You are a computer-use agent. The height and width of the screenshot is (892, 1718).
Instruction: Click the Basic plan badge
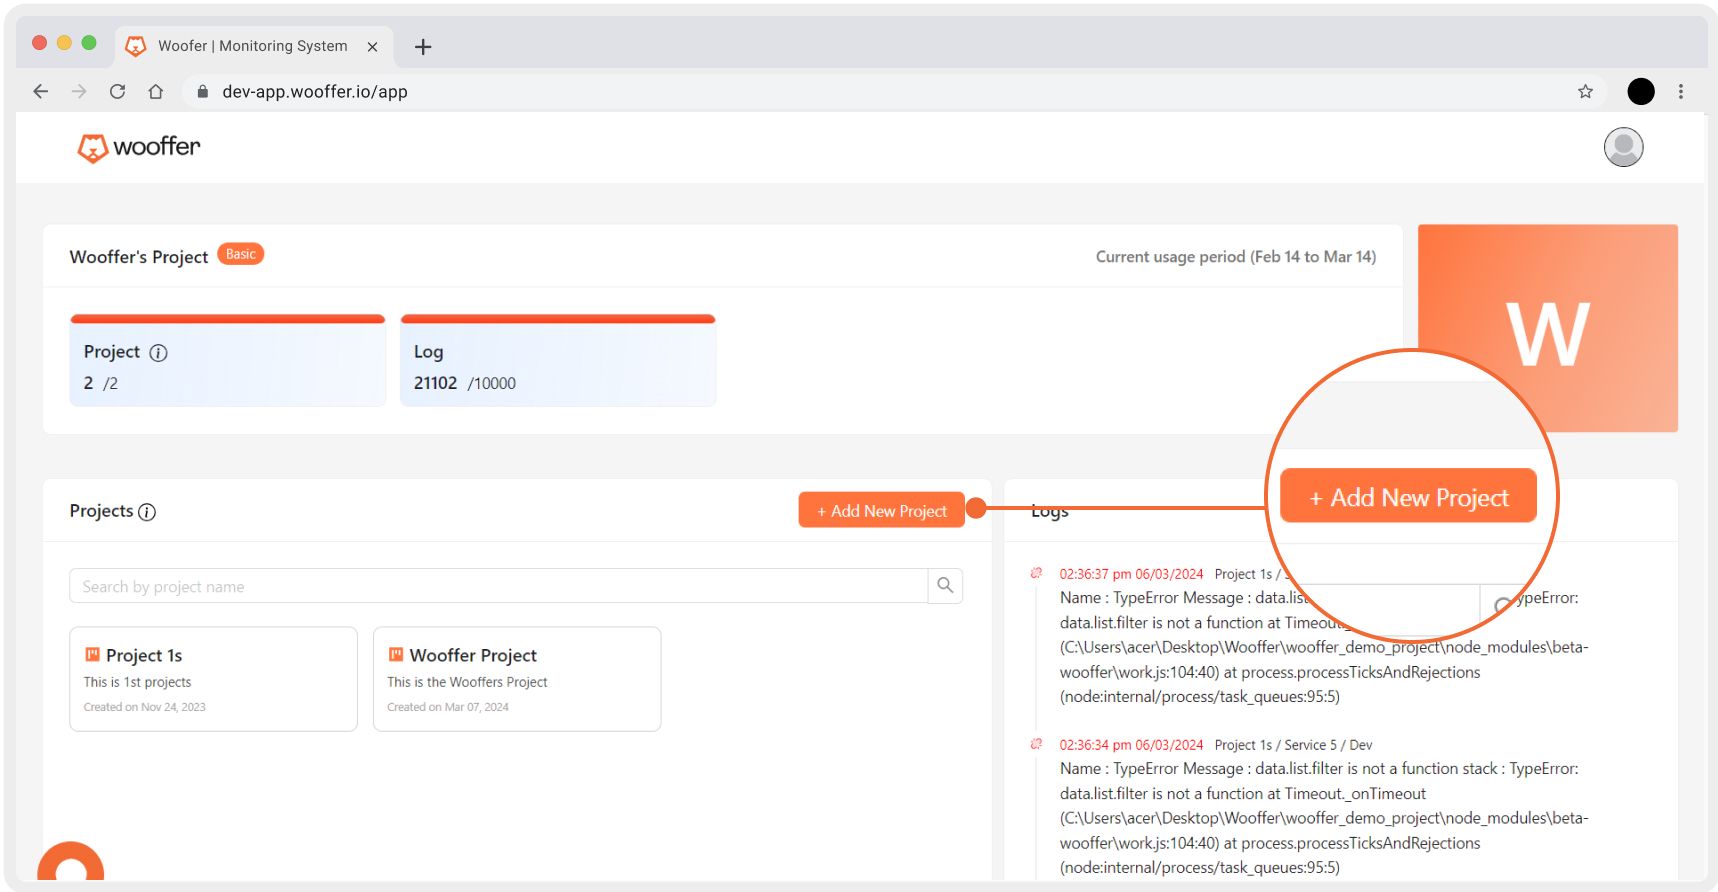pos(240,254)
